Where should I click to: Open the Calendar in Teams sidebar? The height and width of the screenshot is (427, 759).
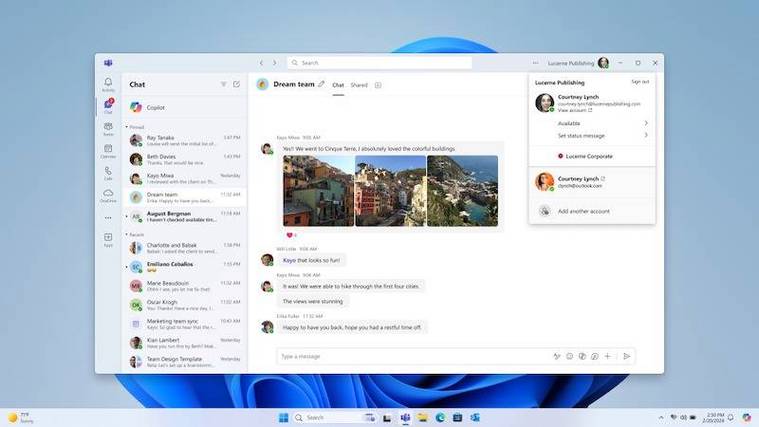click(x=108, y=150)
